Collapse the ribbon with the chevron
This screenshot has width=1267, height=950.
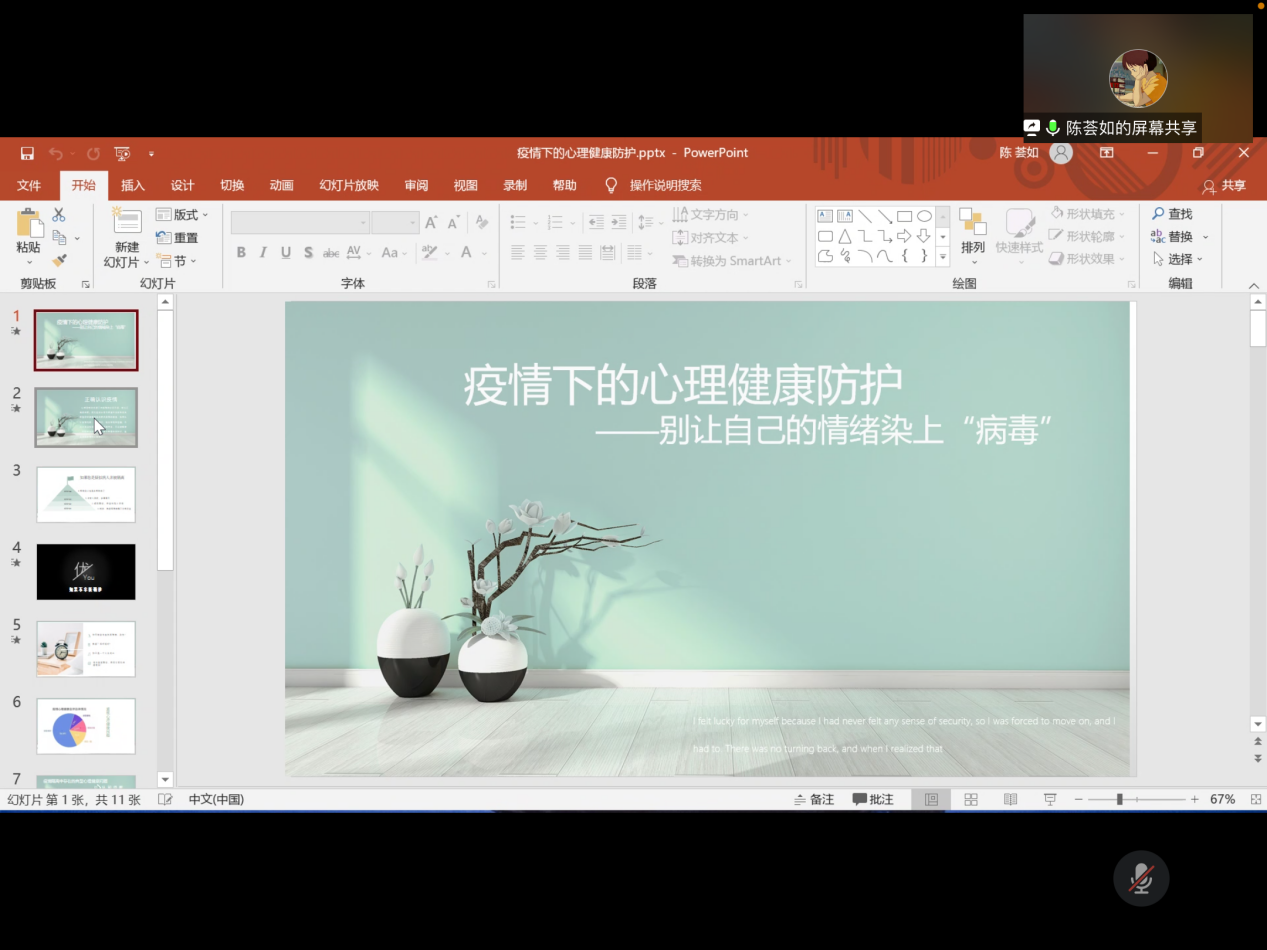tap(1254, 286)
